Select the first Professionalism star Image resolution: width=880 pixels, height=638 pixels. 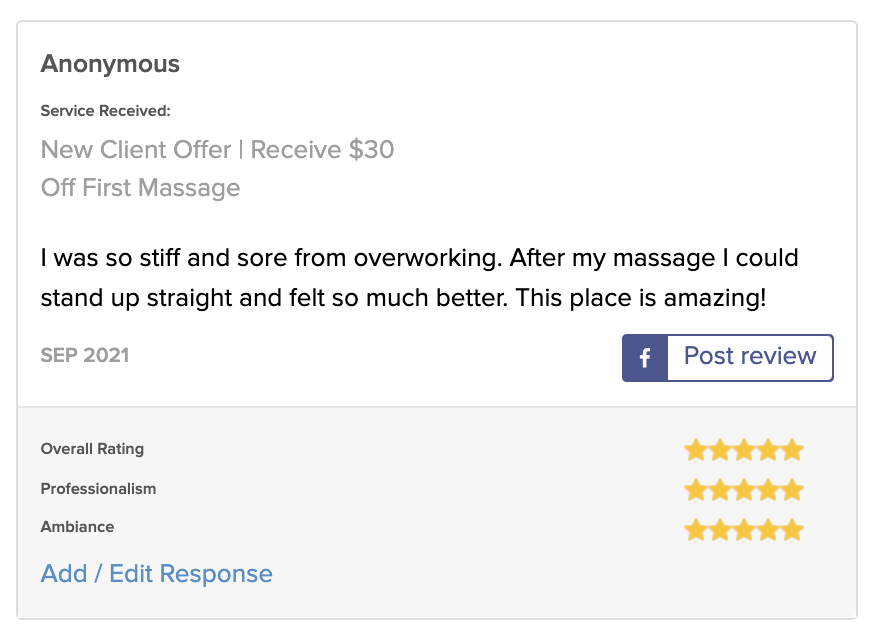696,490
